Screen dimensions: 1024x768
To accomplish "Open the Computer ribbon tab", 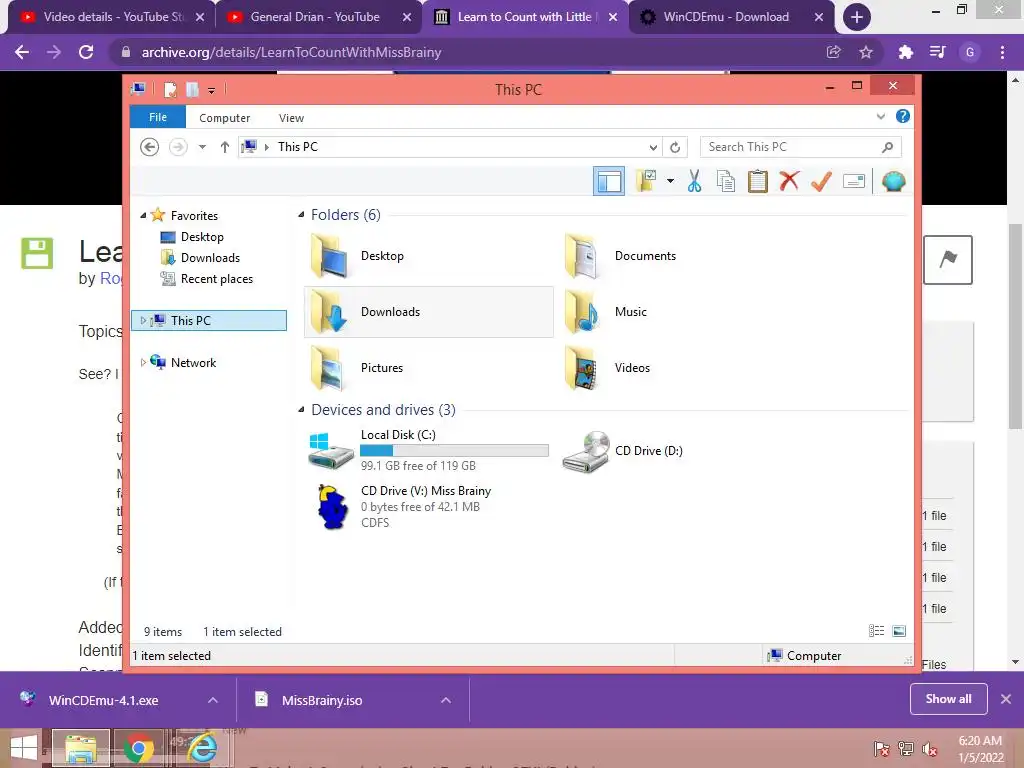I will tap(224, 118).
